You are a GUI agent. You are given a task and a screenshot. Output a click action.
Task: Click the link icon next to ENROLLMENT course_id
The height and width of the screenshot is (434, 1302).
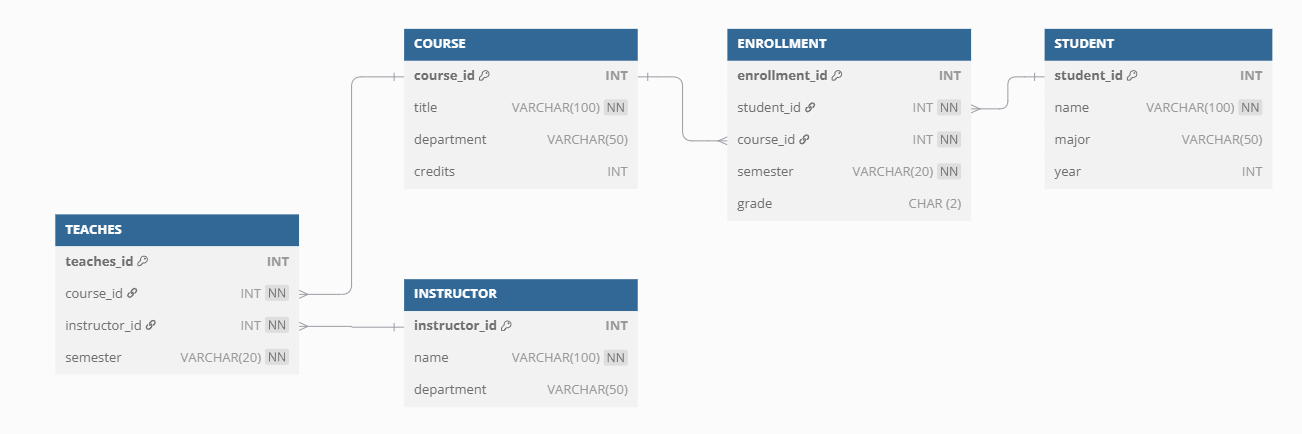coord(804,140)
